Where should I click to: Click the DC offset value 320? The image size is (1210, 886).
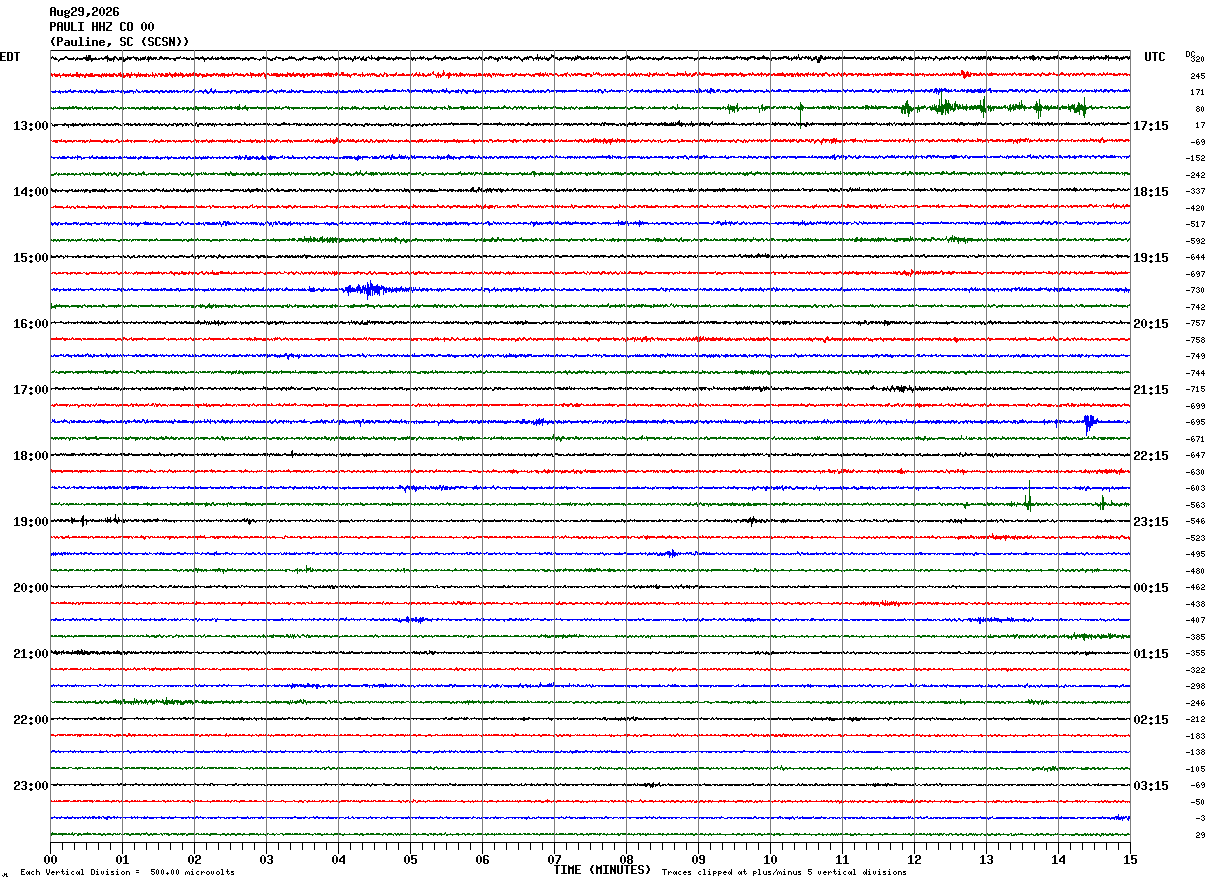point(1198,59)
